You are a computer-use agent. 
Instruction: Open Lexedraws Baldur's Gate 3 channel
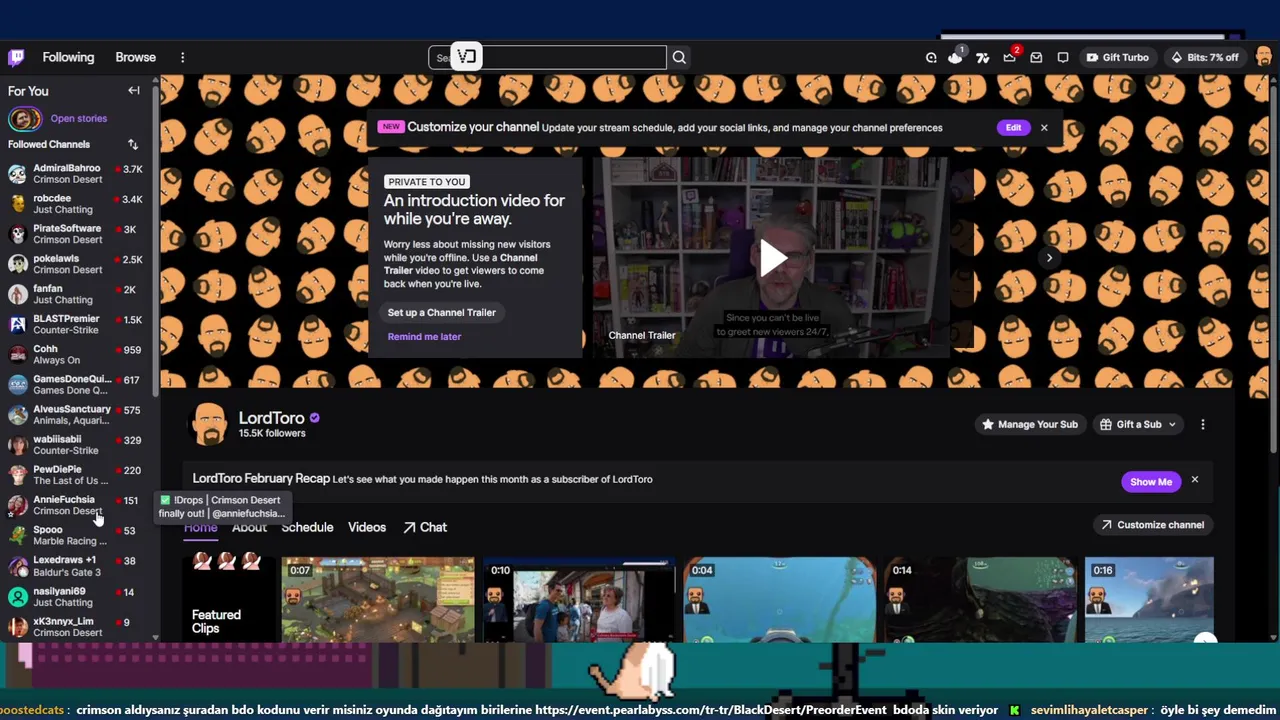click(x=75, y=566)
